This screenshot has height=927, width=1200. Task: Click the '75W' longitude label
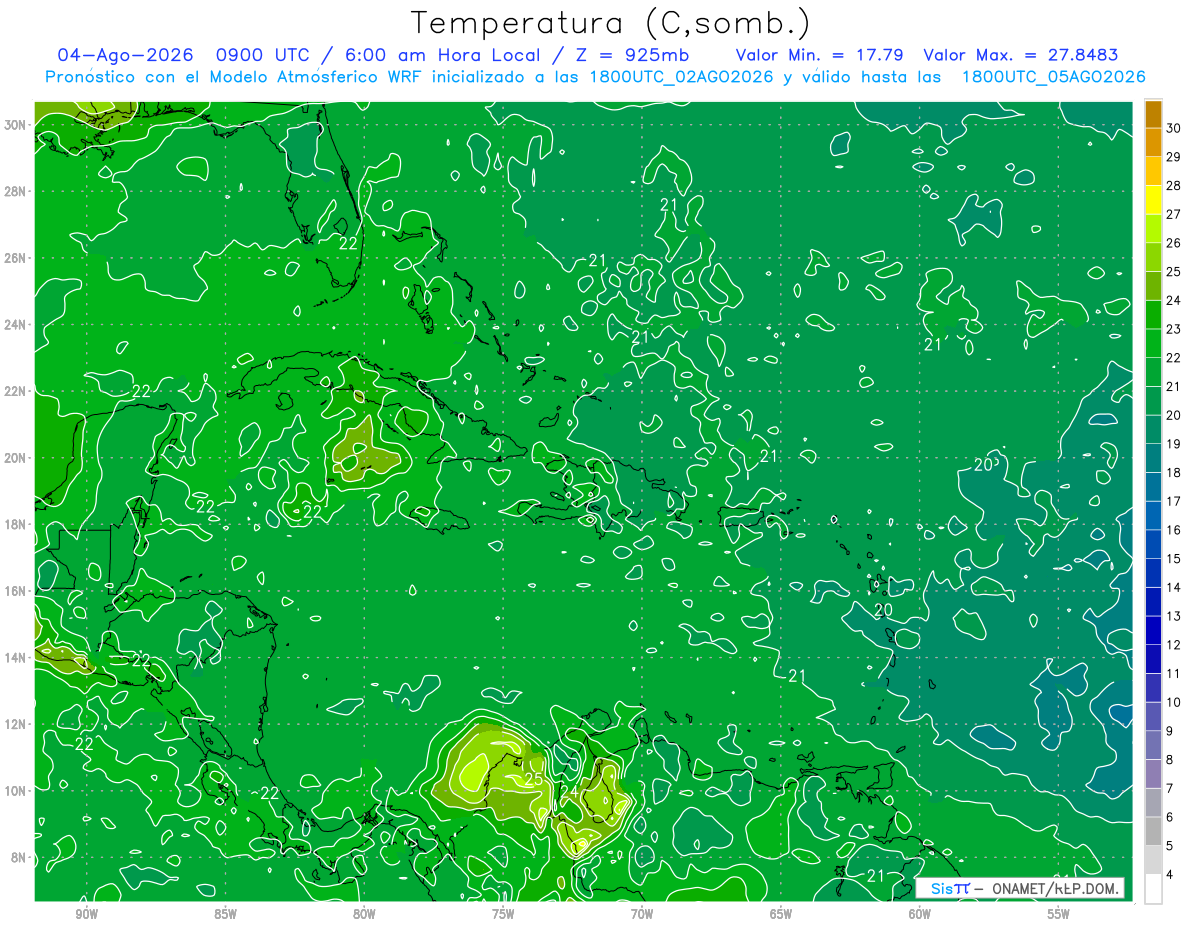(503, 913)
